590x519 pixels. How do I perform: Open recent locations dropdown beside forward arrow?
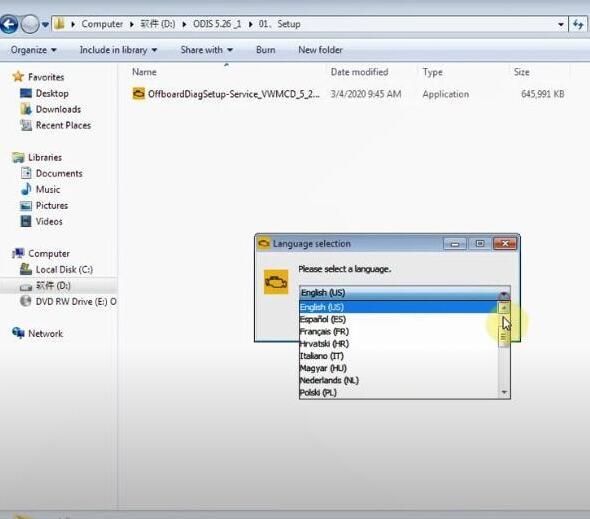click(45, 25)
